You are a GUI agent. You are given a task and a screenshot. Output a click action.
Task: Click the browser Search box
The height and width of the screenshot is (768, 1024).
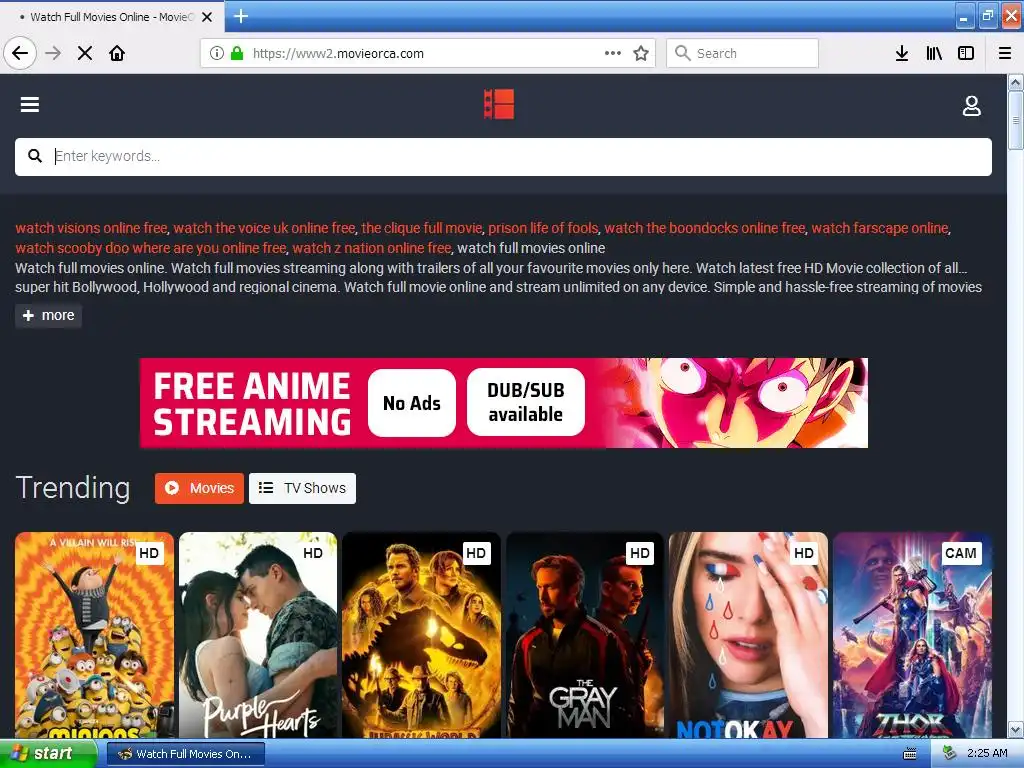[742, 53]
